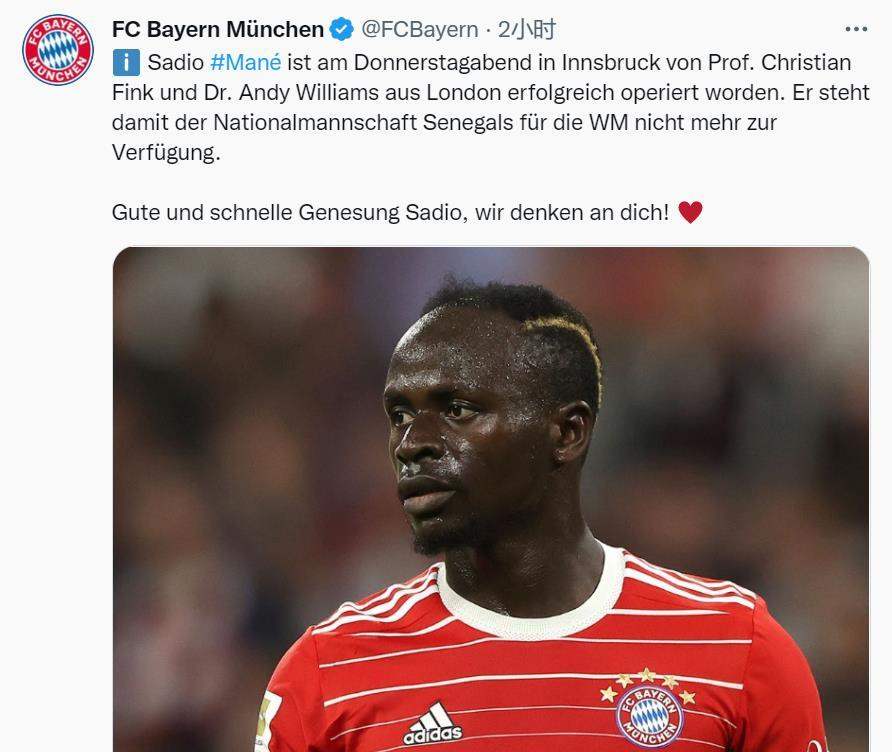Click the tweet timestamp 2小时
Image resolution: width=892 pixels, height=752 pixels.
coord(527,29)
